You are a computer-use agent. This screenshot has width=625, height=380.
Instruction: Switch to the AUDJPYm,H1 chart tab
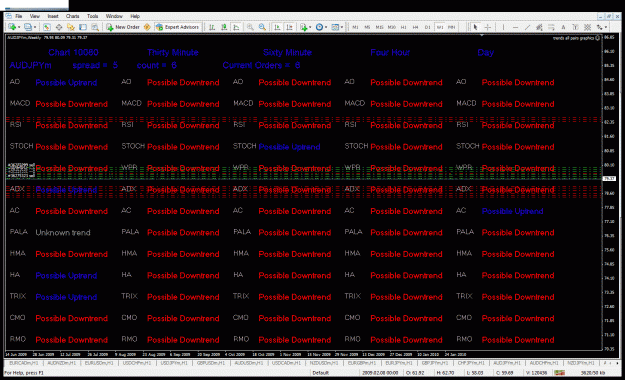[507, 363]
